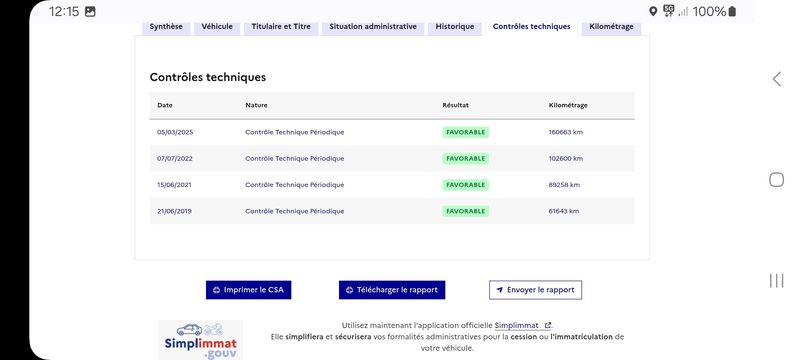The width and height of the screenshot is (800, 360).
Task: Click Contrôle Technique Périodique in the 07/07/2022 row
Action: coord(294,159)
